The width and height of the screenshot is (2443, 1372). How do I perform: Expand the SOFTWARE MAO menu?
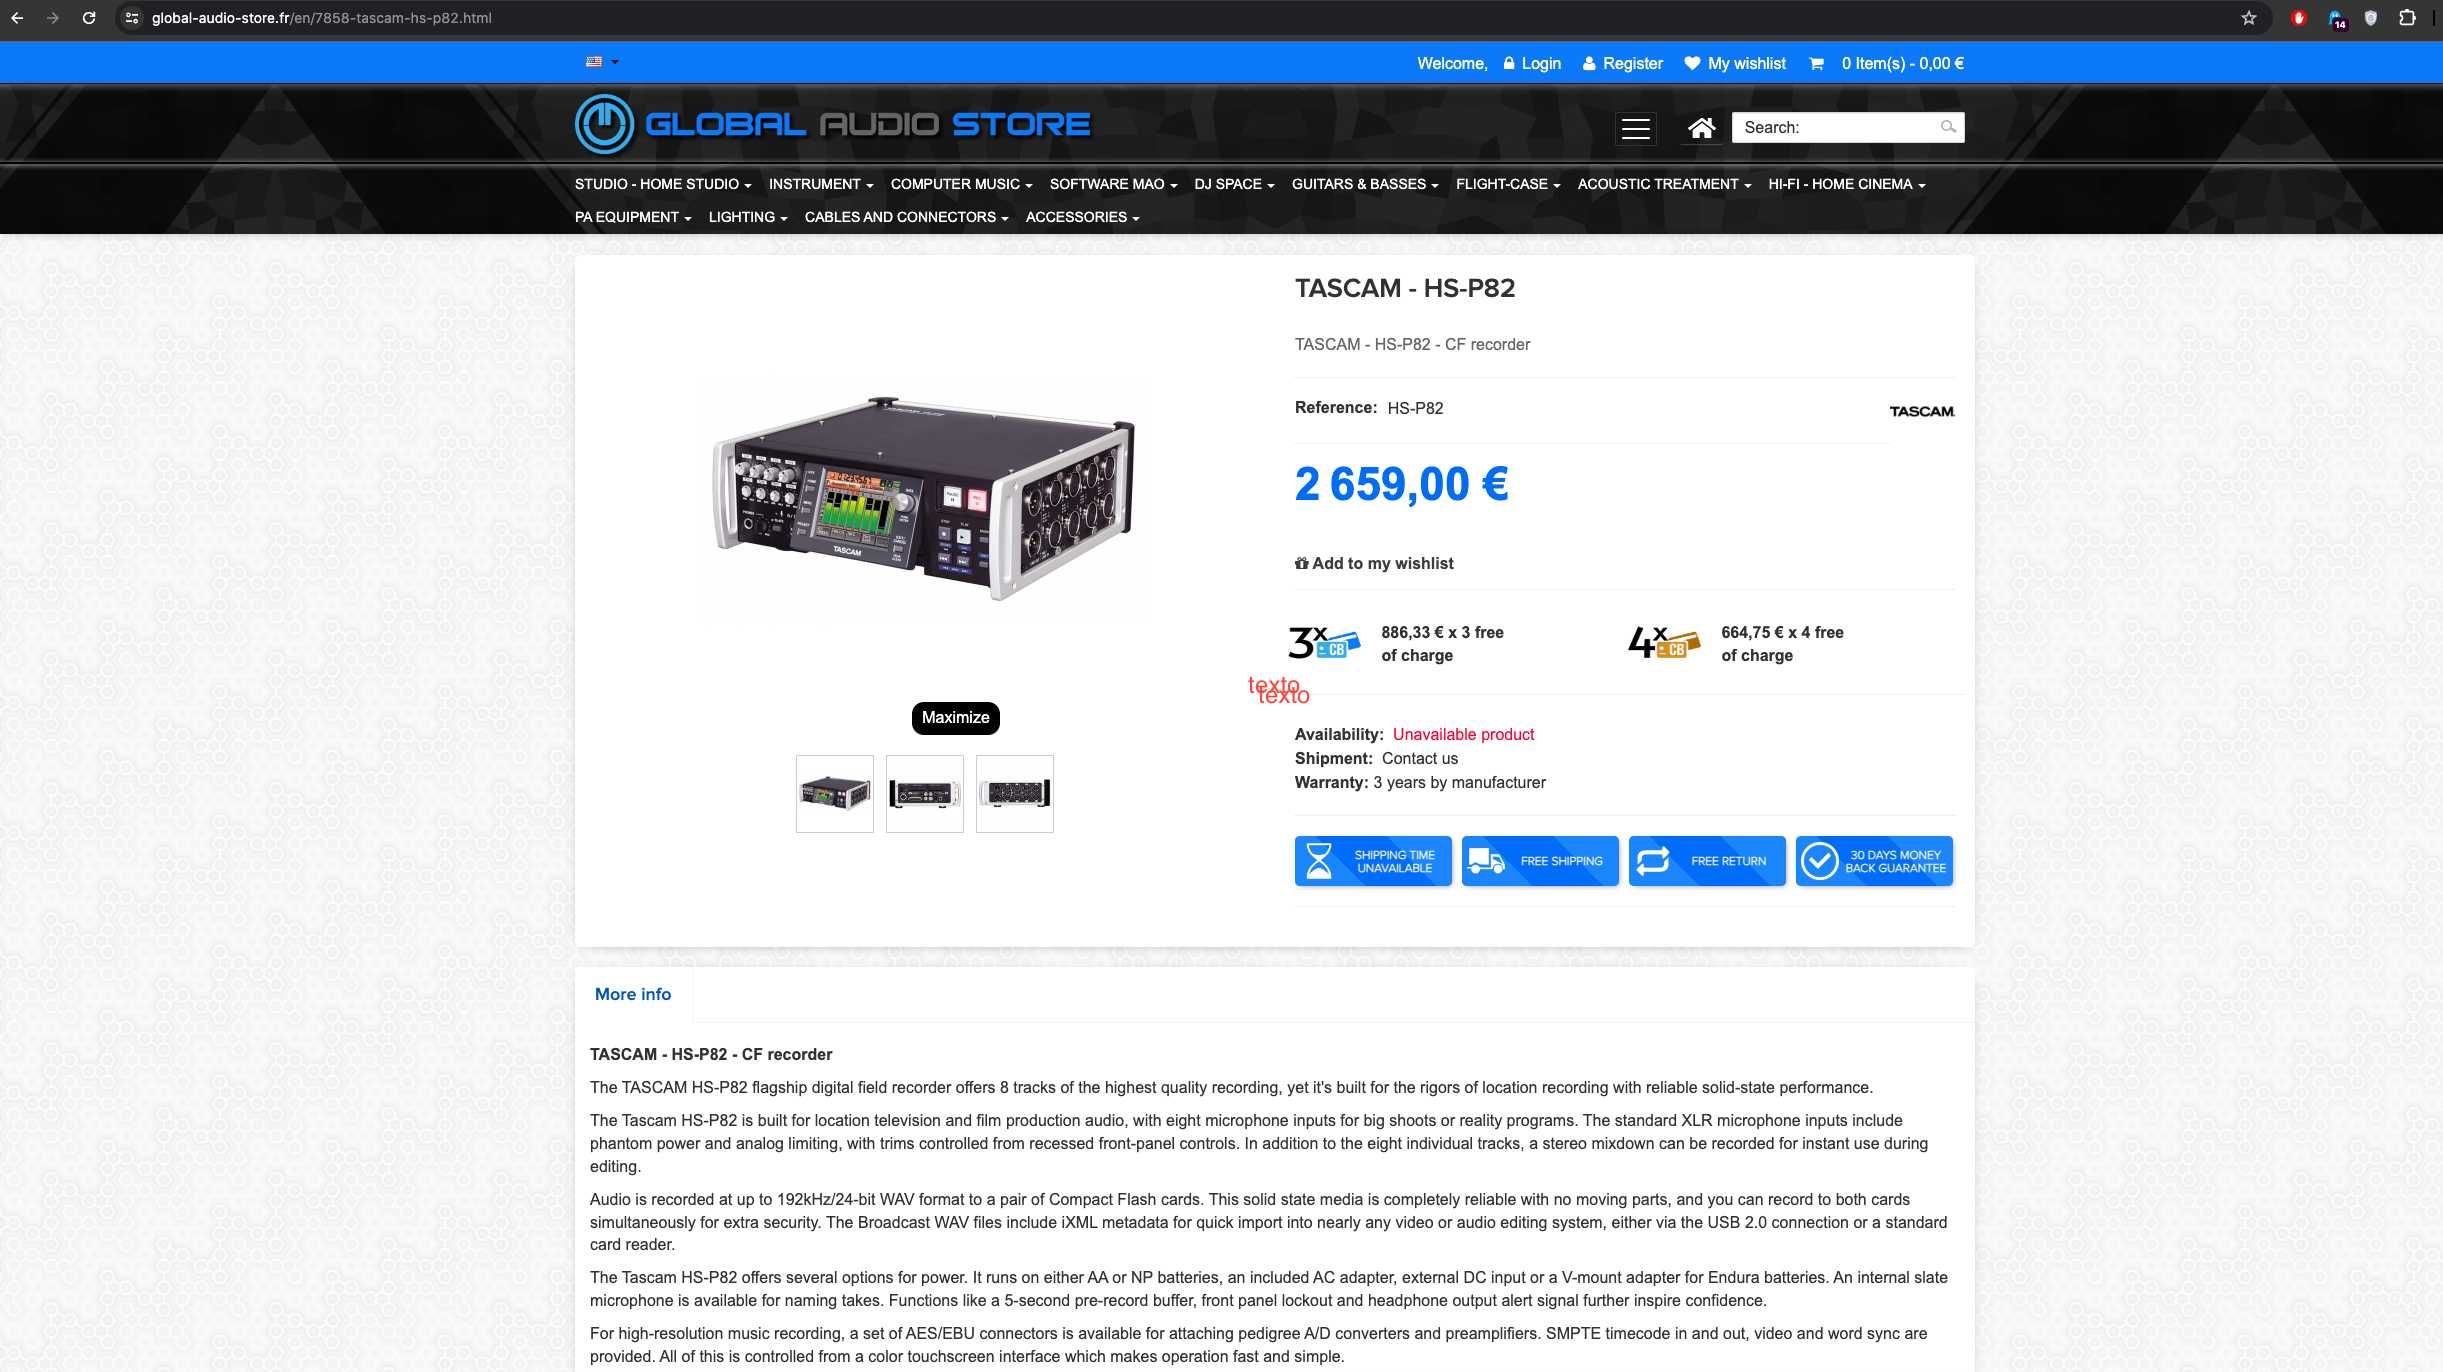click(x=1113, y=184)
